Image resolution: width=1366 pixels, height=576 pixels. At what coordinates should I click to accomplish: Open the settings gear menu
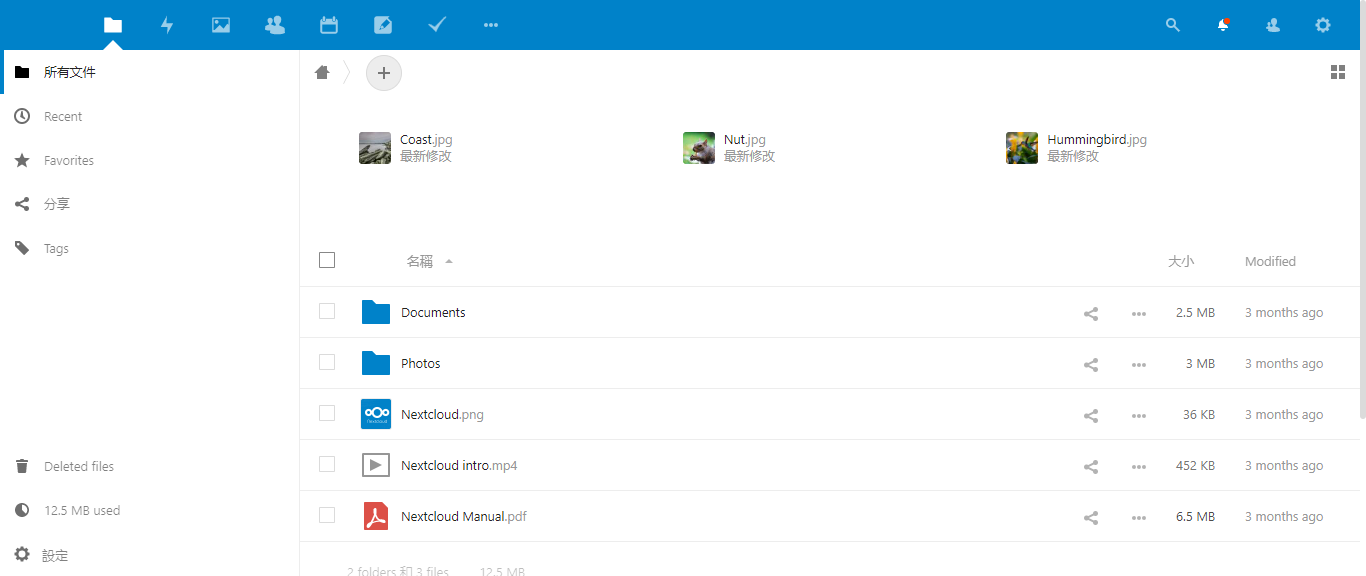point(1323,25)
